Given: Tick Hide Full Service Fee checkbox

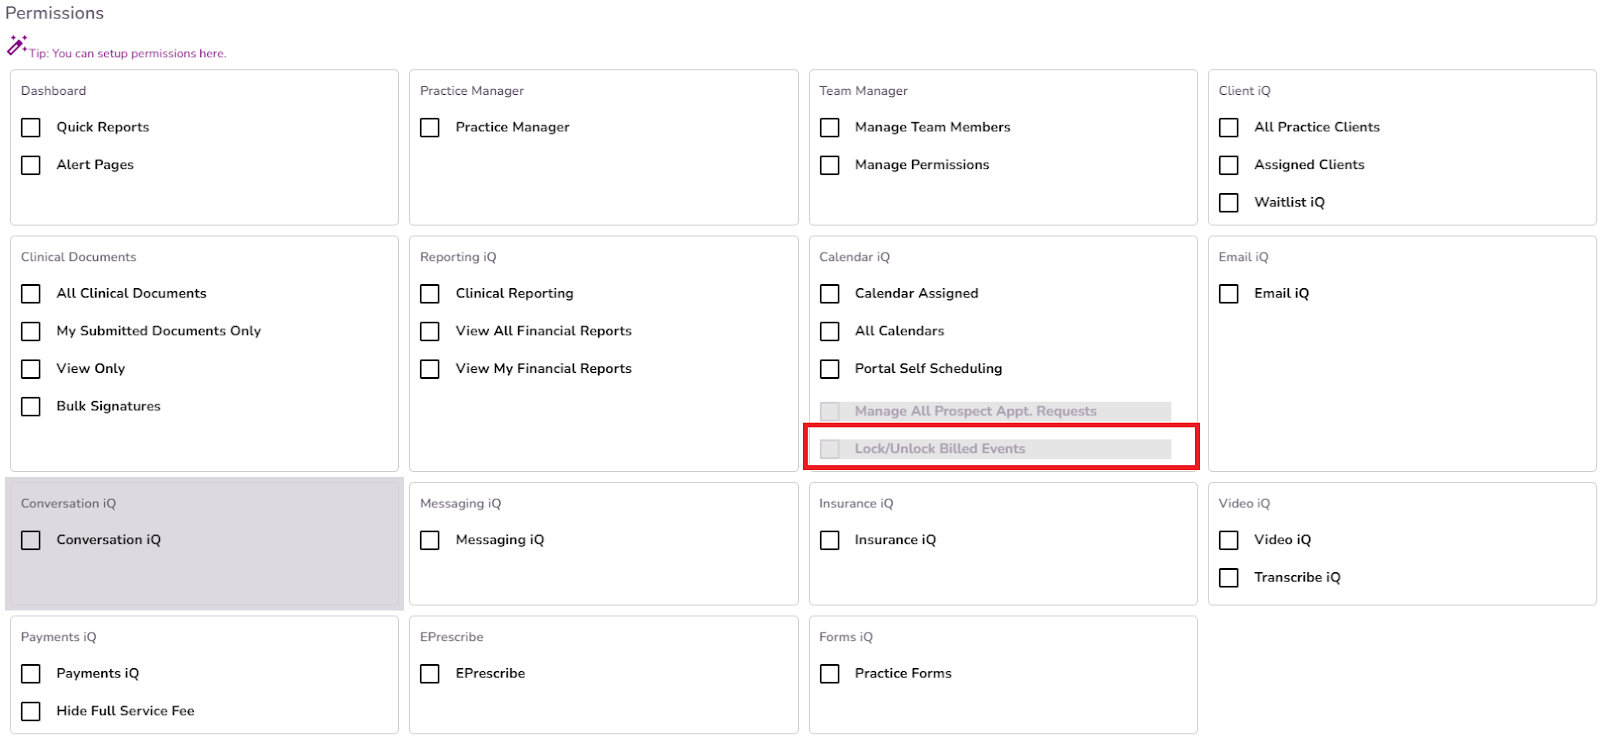Looking at the screenshot, I should 31,711.
